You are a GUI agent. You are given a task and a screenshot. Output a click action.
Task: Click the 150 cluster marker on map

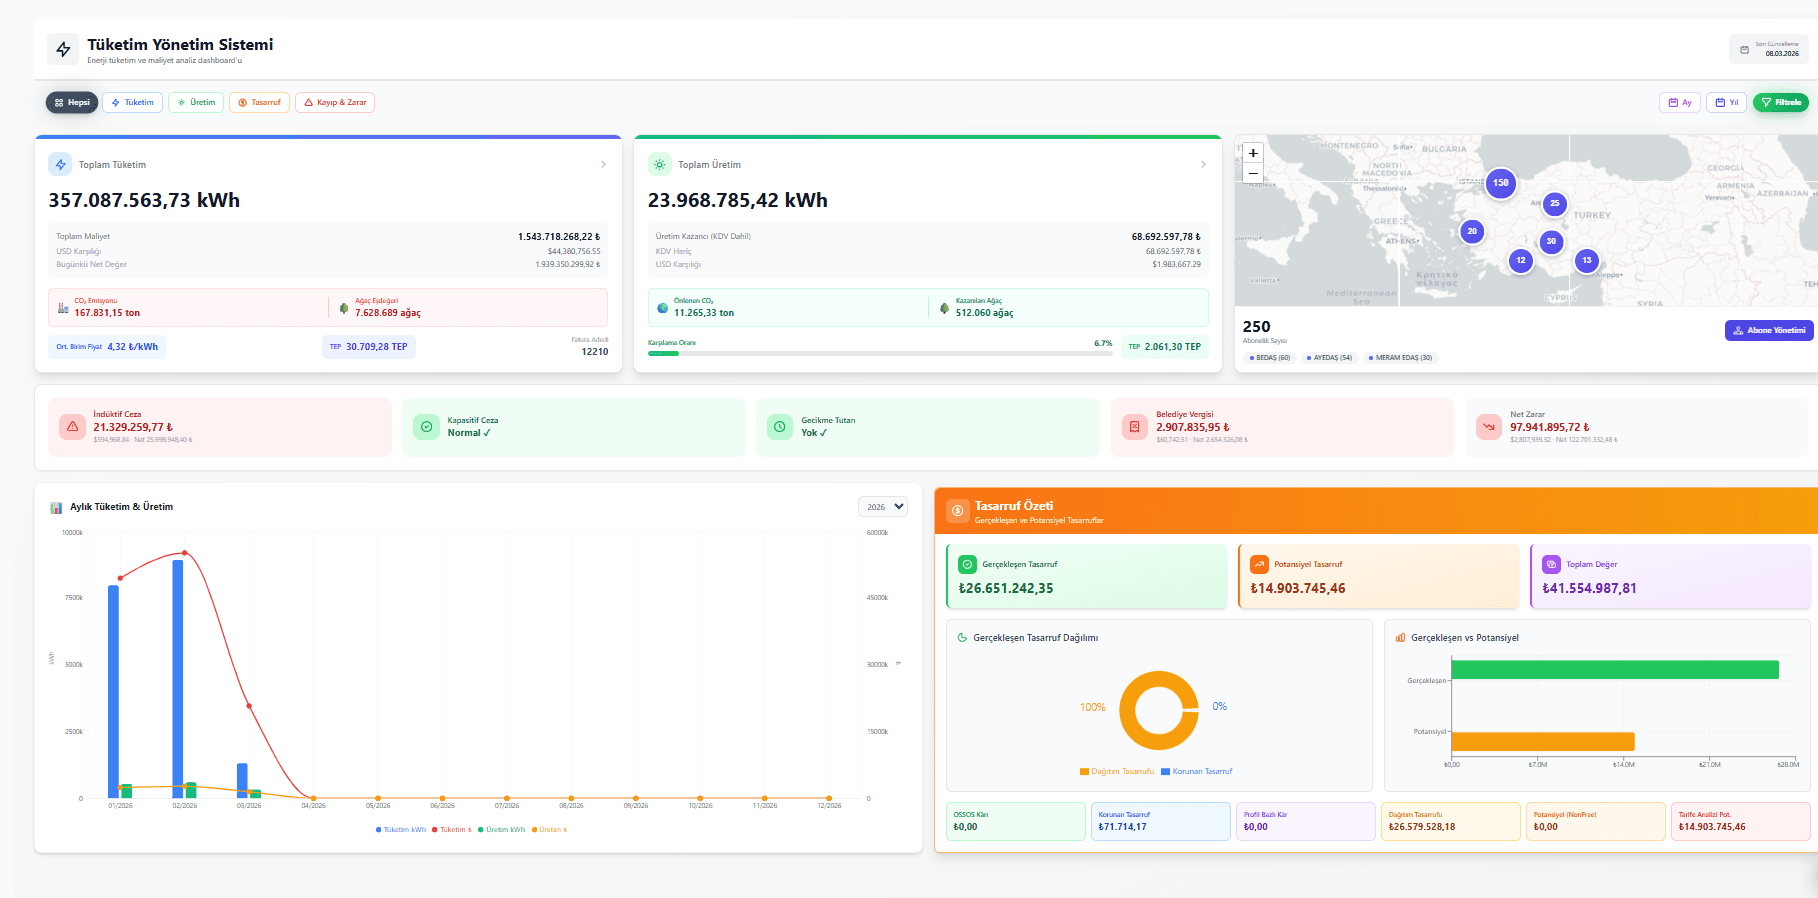click(1500, 183)
